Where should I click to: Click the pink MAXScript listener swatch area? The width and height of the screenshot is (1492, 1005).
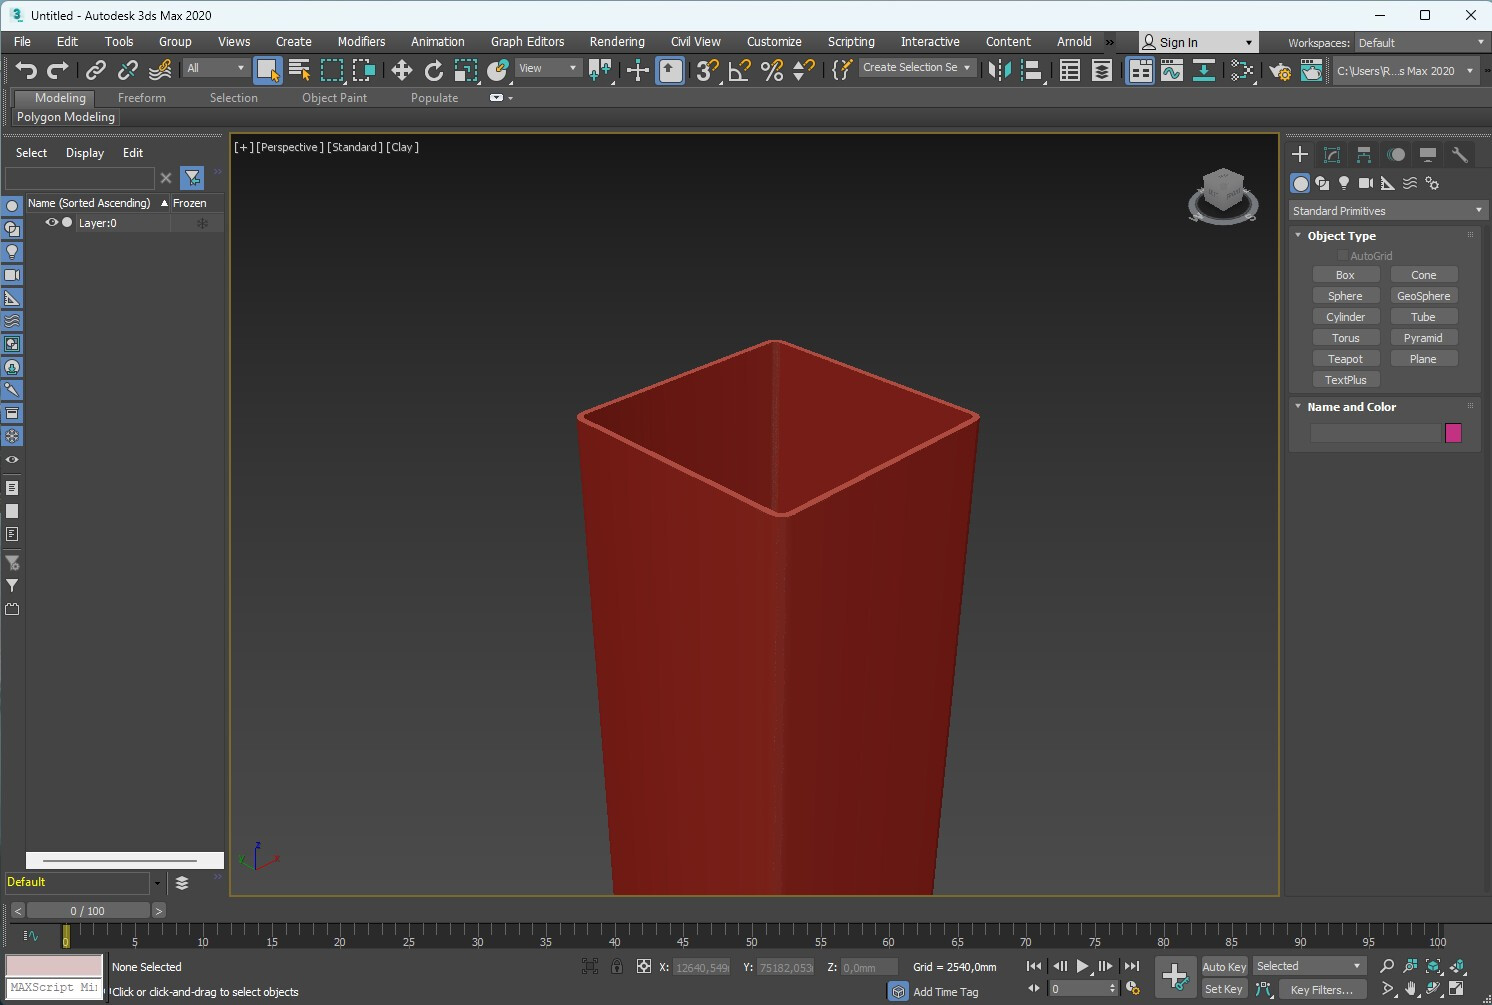tap(54, 966)
